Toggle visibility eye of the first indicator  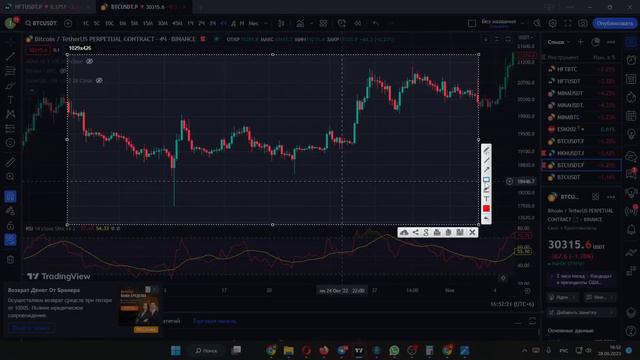[x=89, y=61]
